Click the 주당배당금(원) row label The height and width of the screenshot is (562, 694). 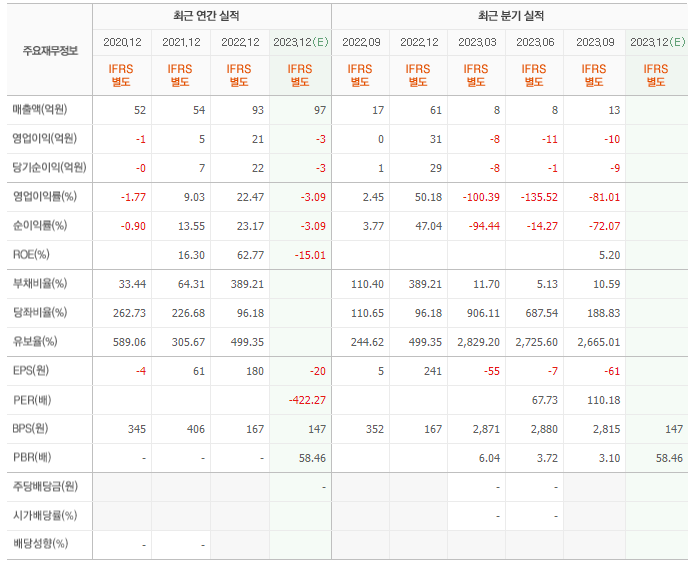45,486
